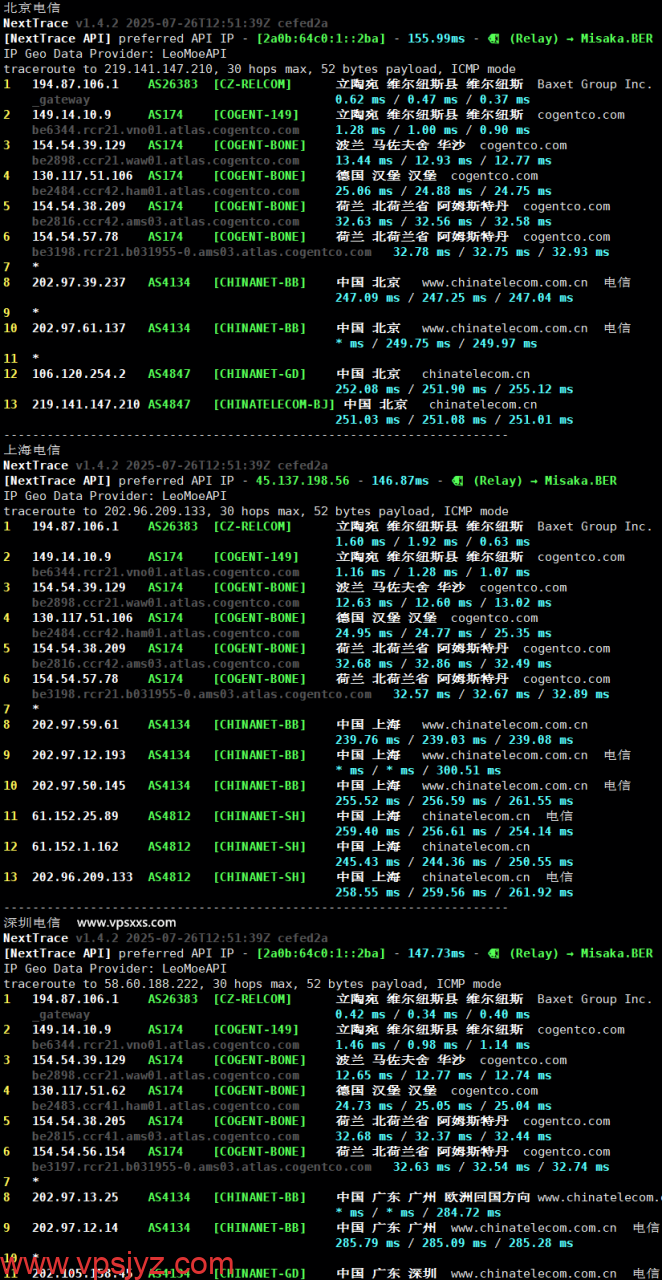Select hostname be2815.ccr41.ams03.atlas.cogentco.com

pyautogui.click(x=165, y=1136)
